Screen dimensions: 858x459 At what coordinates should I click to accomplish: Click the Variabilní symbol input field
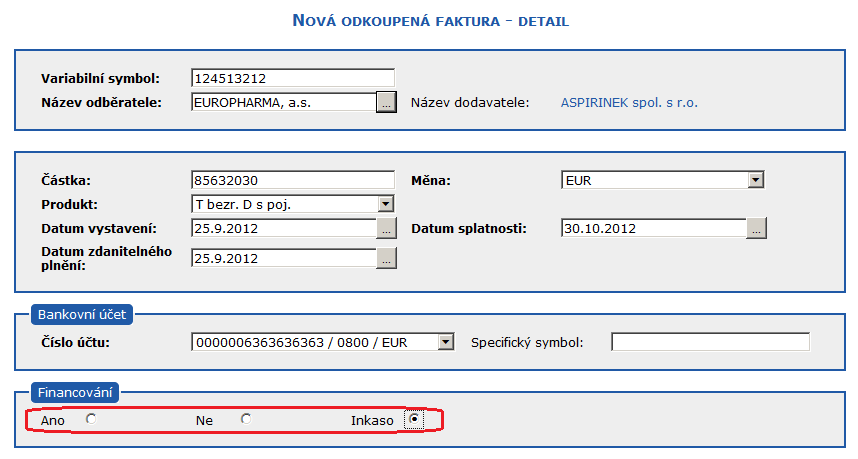(293, 78)
